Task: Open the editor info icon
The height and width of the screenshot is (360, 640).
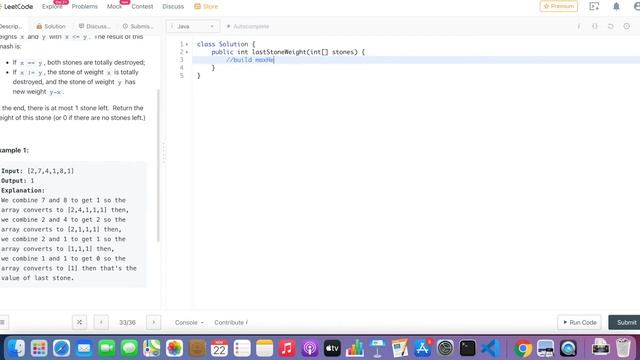Action: (579, 26)
